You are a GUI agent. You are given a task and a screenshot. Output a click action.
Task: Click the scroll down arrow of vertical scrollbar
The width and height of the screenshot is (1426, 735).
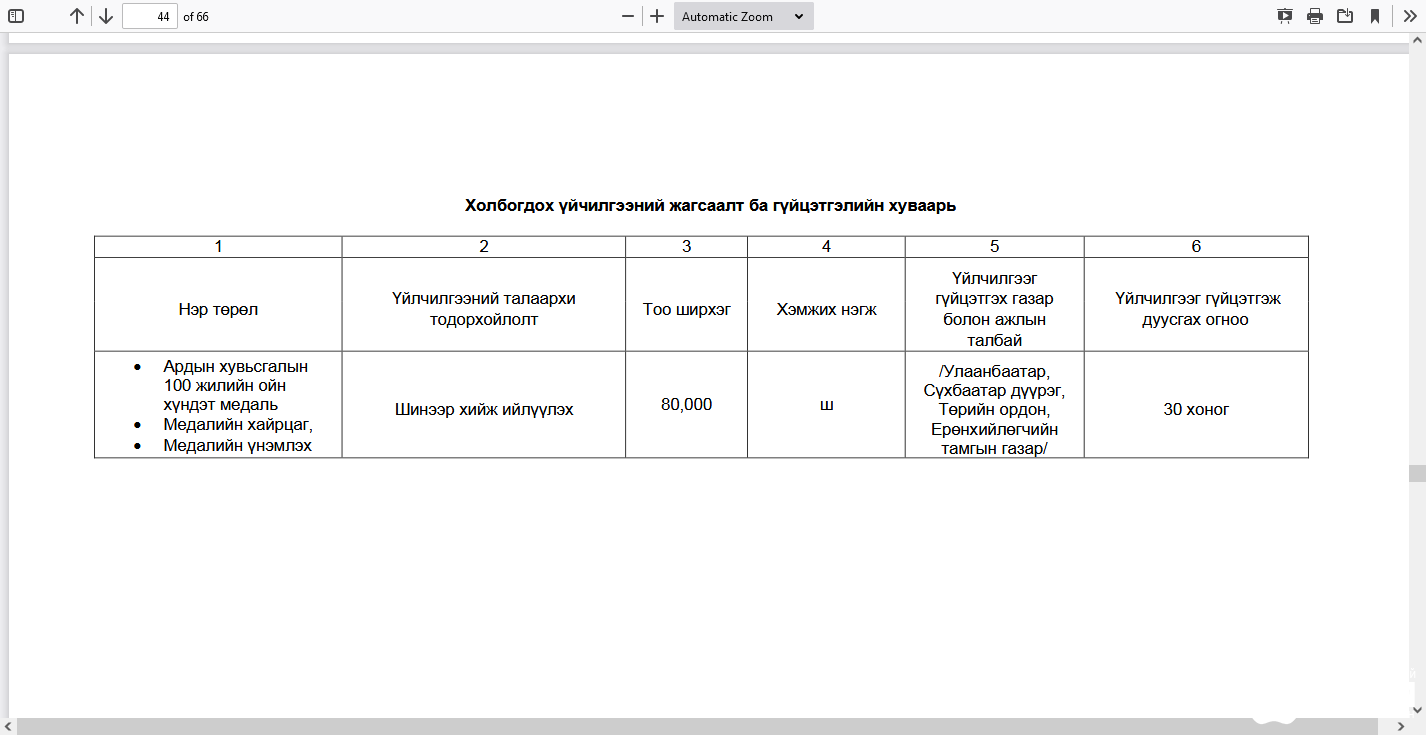pos(1417,709)
